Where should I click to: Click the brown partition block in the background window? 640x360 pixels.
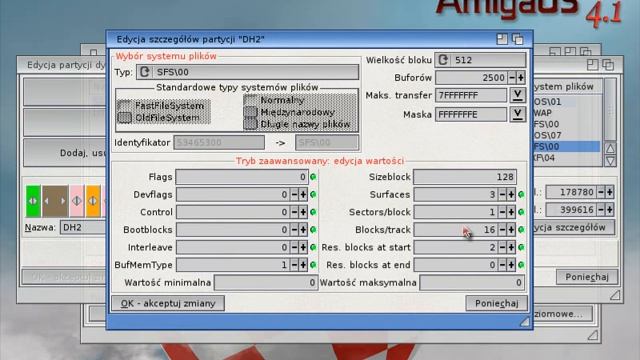(x=55, y=201)
